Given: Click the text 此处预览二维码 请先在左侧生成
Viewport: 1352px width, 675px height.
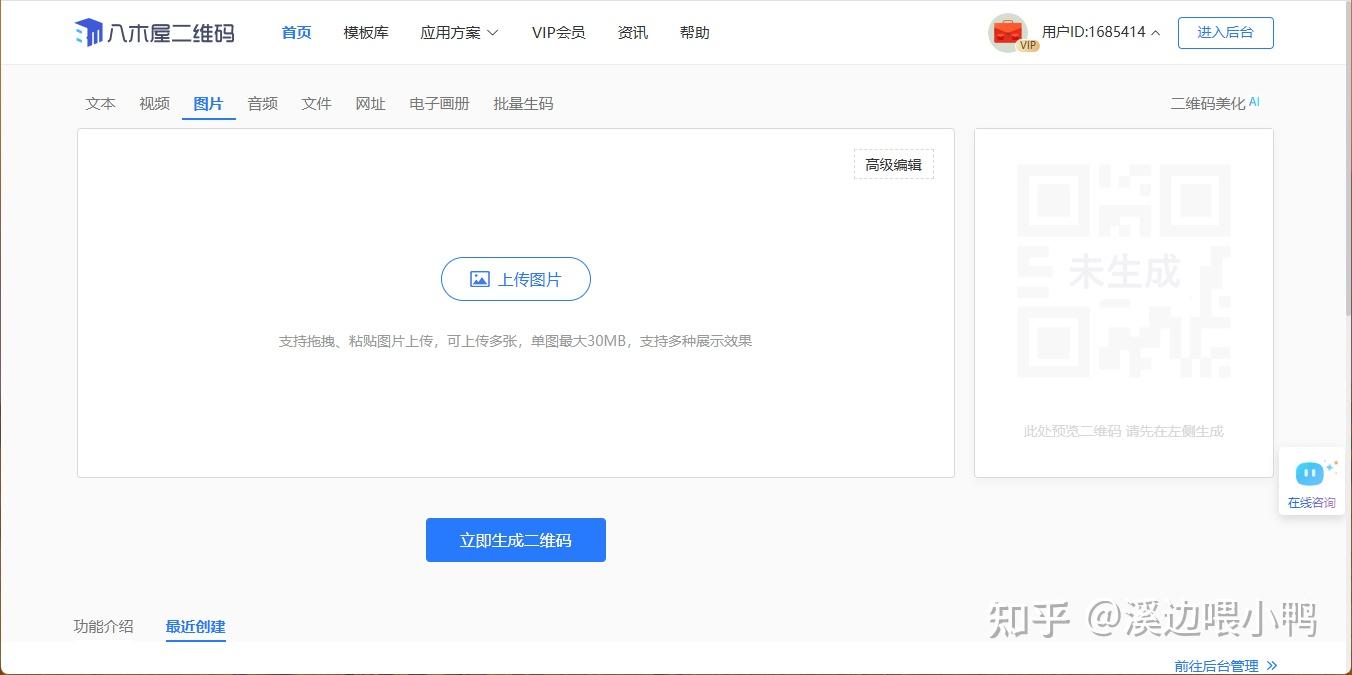Looking at the screenshot, I should [1124, 431].
